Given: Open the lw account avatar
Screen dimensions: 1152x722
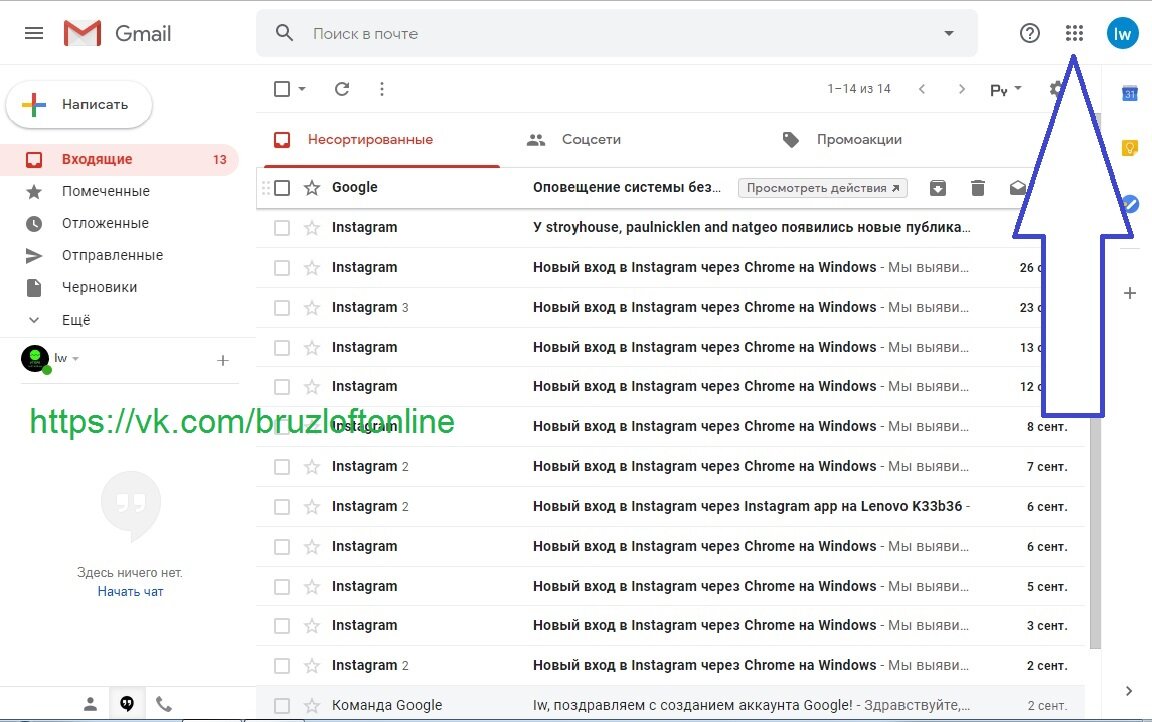Looking at the screenshot, I should pos(1122,33).
